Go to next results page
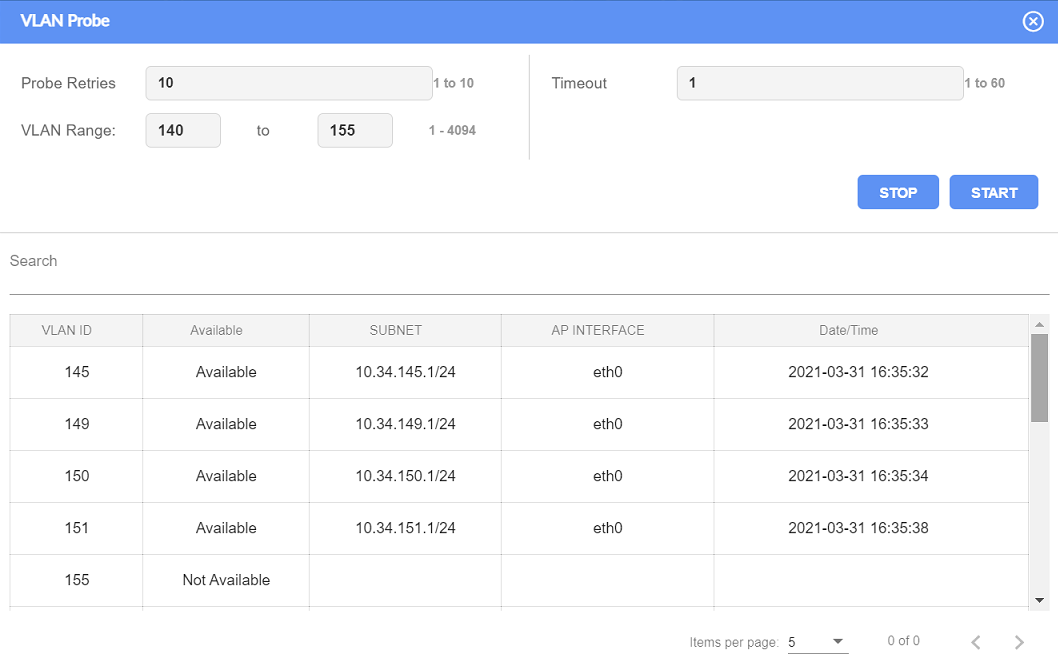The image size is (1058, 661). (1019, 642)
